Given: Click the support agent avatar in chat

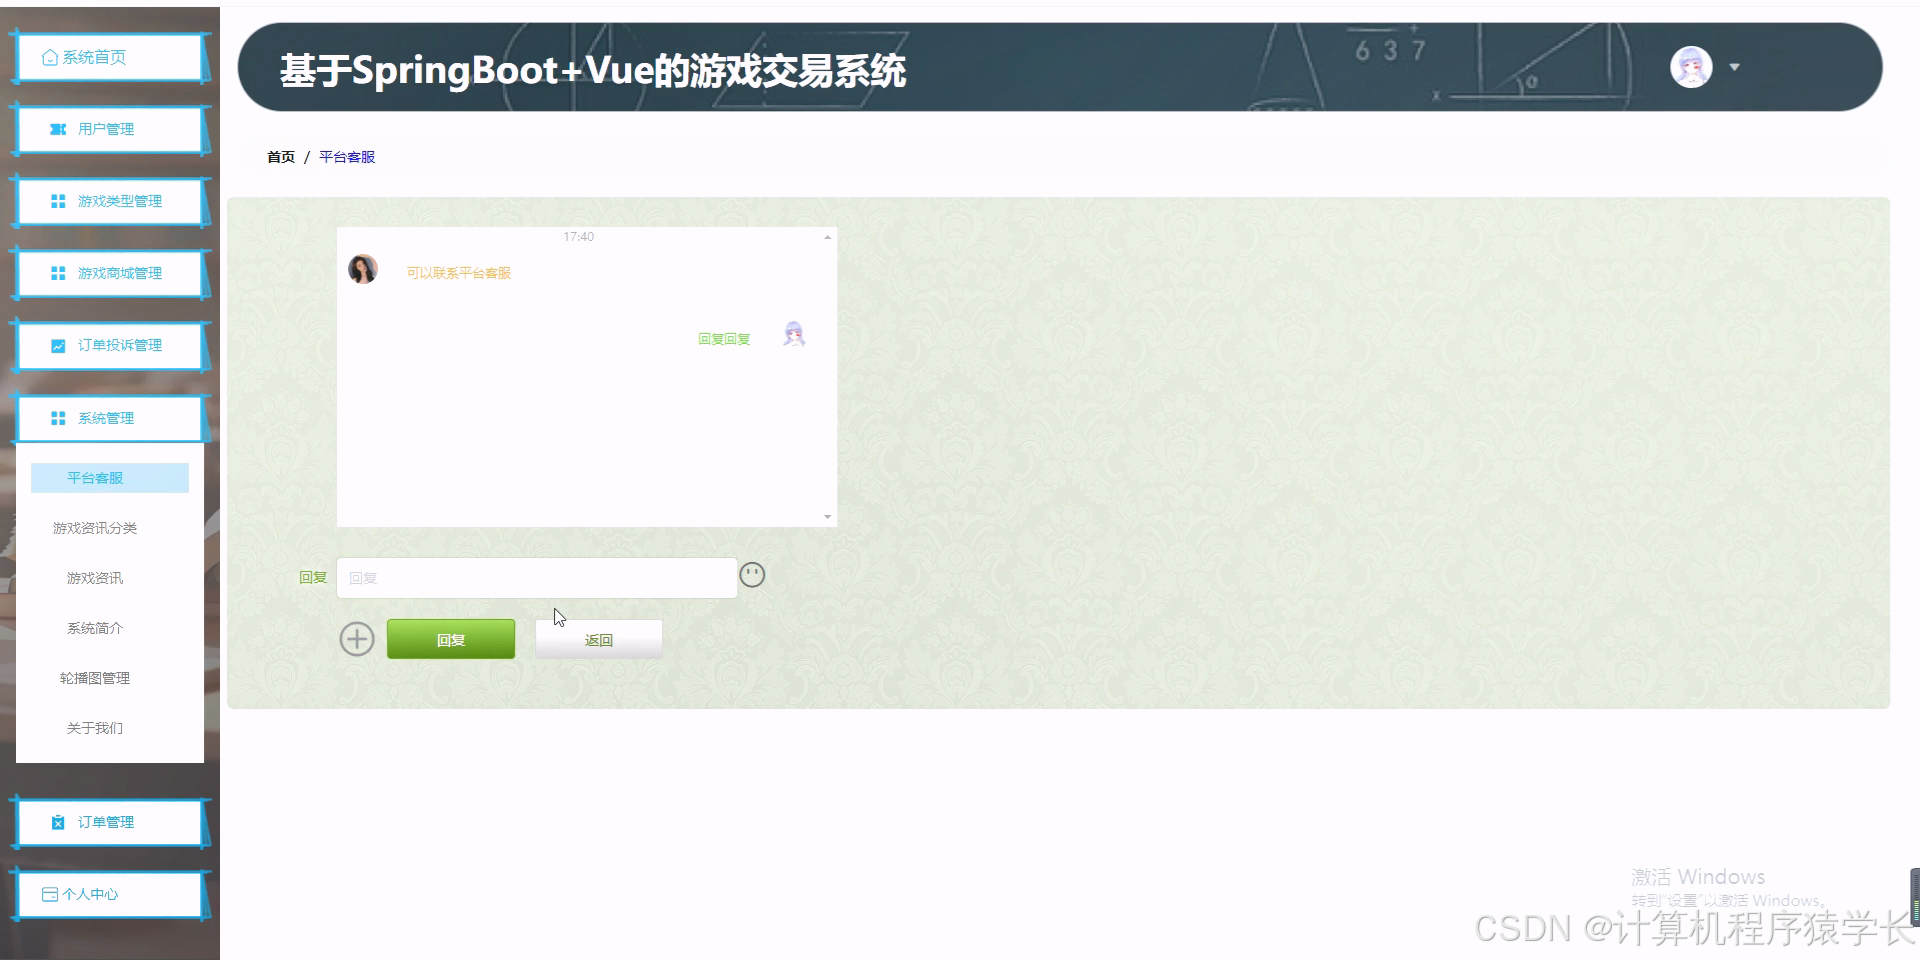Looking at the screenshot, I should click(x=794, y=334).
